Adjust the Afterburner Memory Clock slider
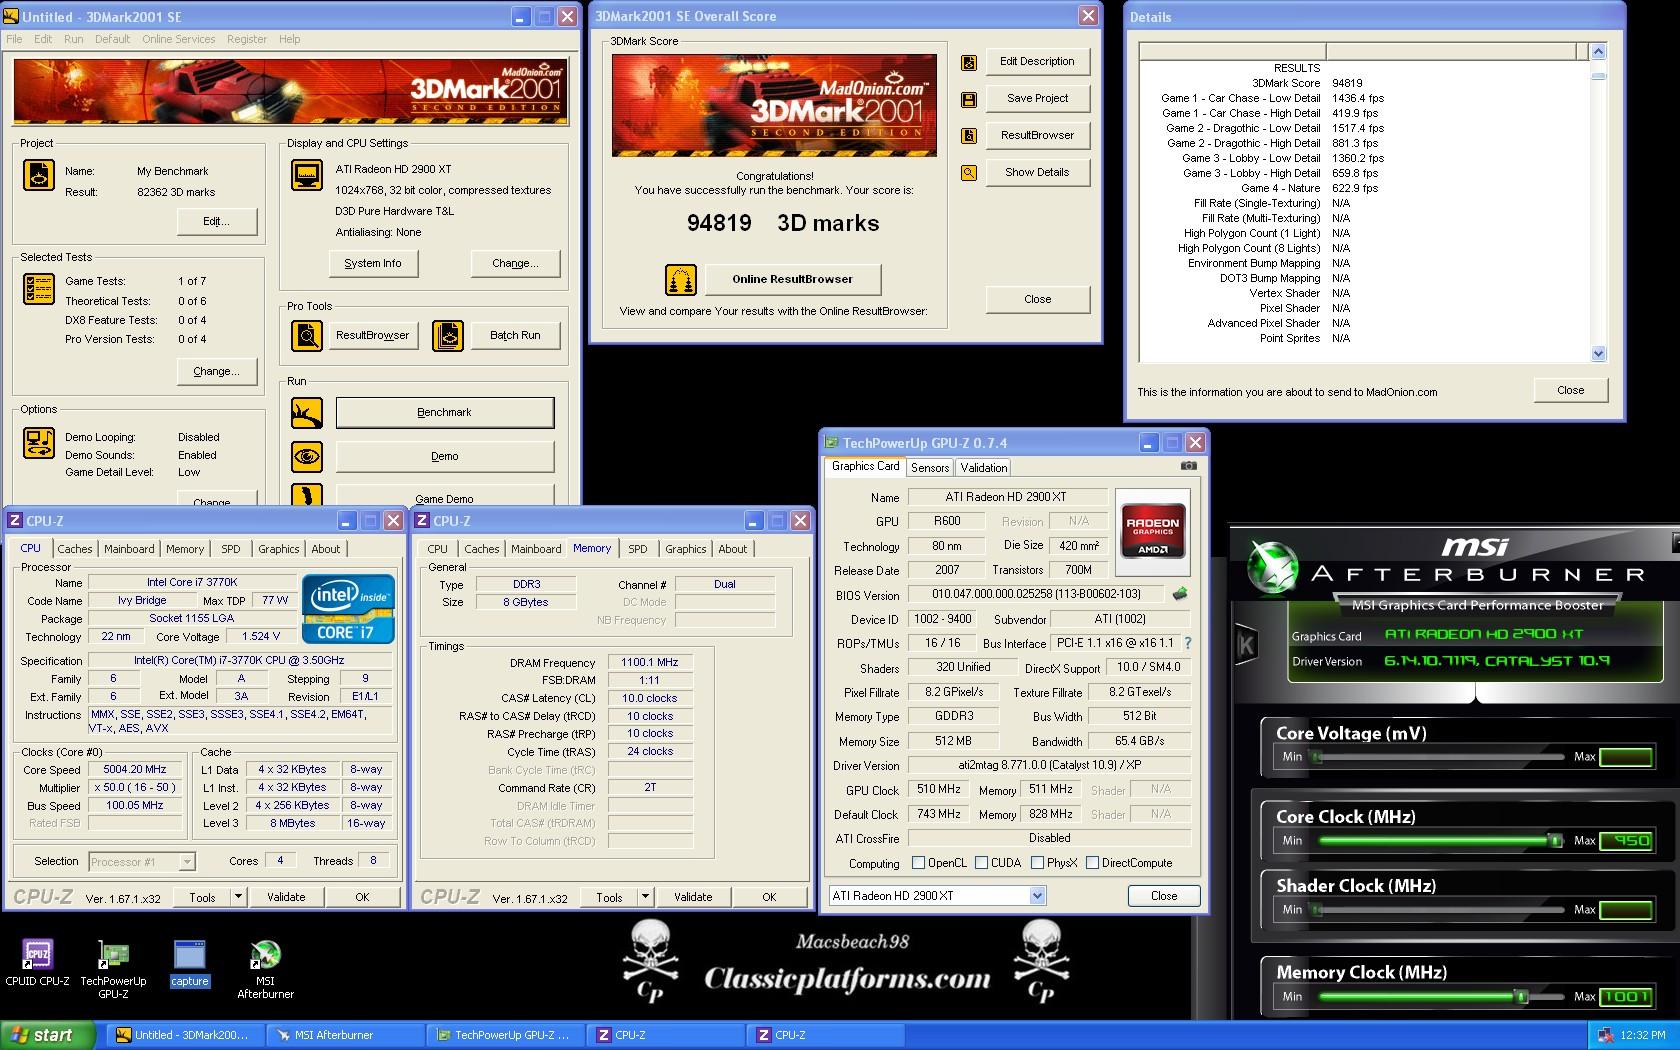This screenshot has height=1050, width=1680. tap(1521, 996)
